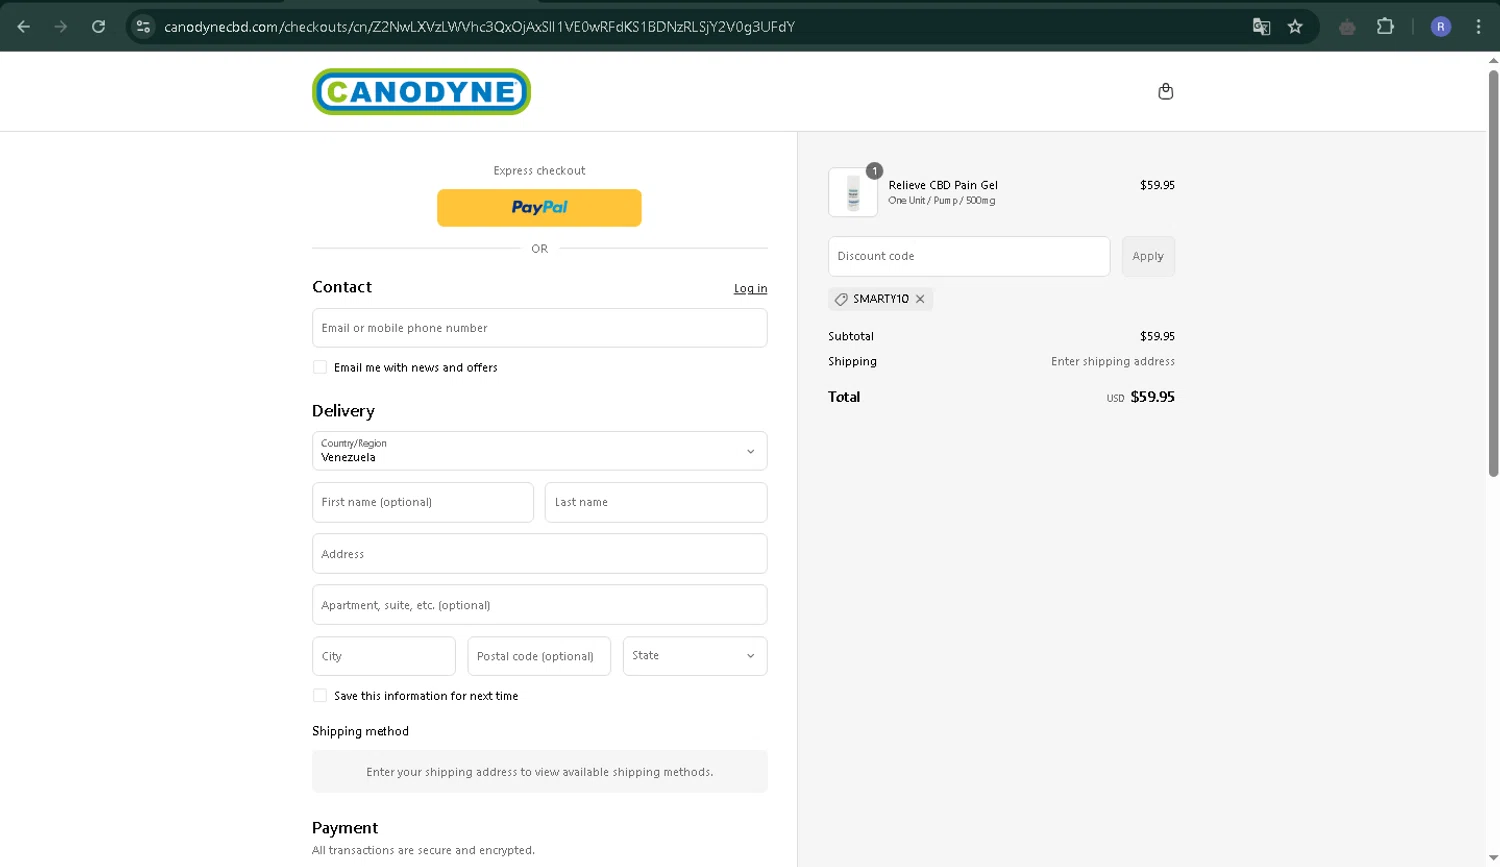
Task: Click the browser forward arrow
Action: point(61,27)
